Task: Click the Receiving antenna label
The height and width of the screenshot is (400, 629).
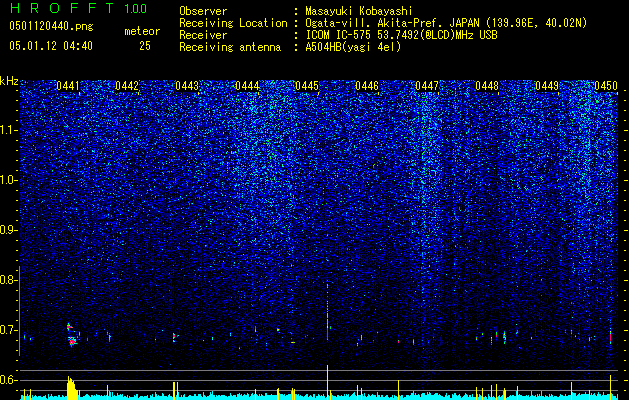Action: pos(230,47)
